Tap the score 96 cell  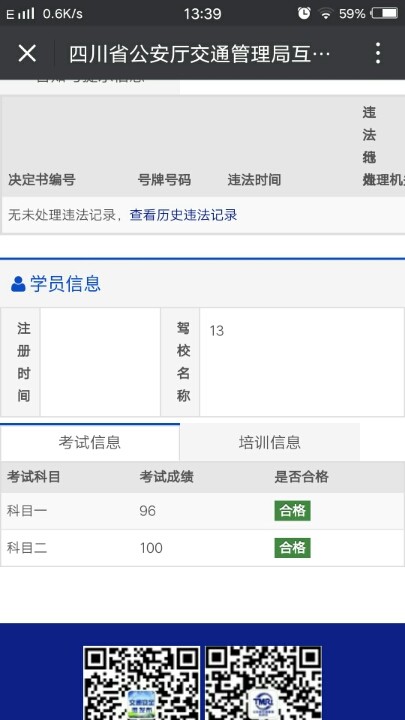pos(147,511)
